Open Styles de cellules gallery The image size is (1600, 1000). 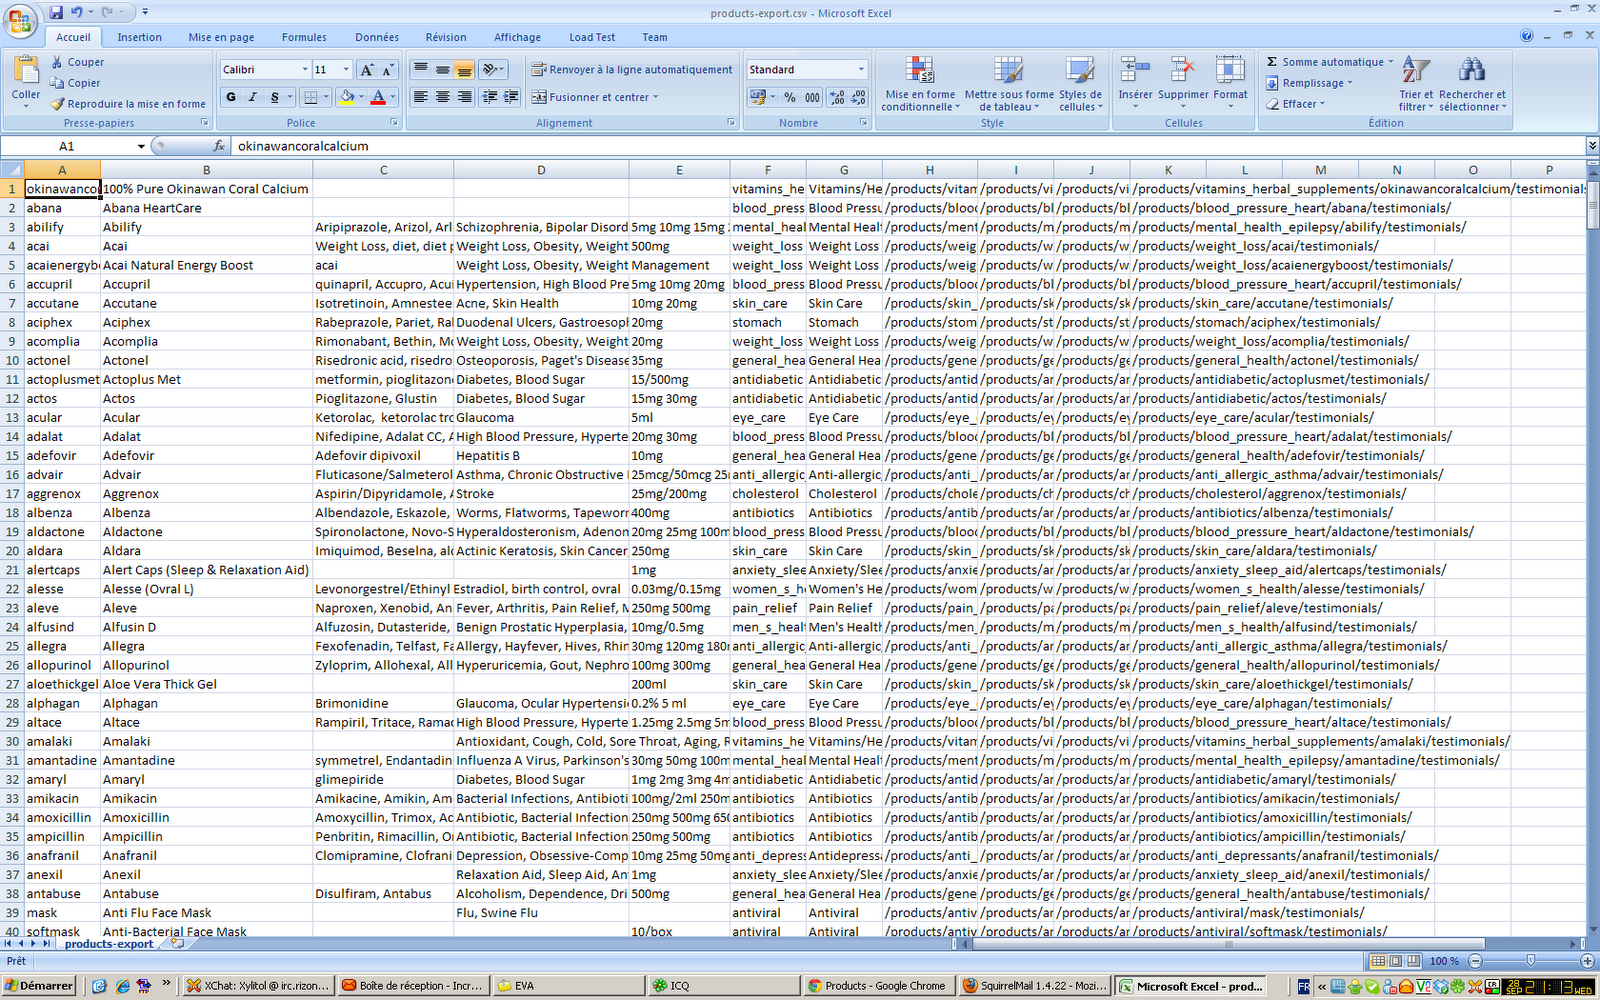[x=1080, y=84]
